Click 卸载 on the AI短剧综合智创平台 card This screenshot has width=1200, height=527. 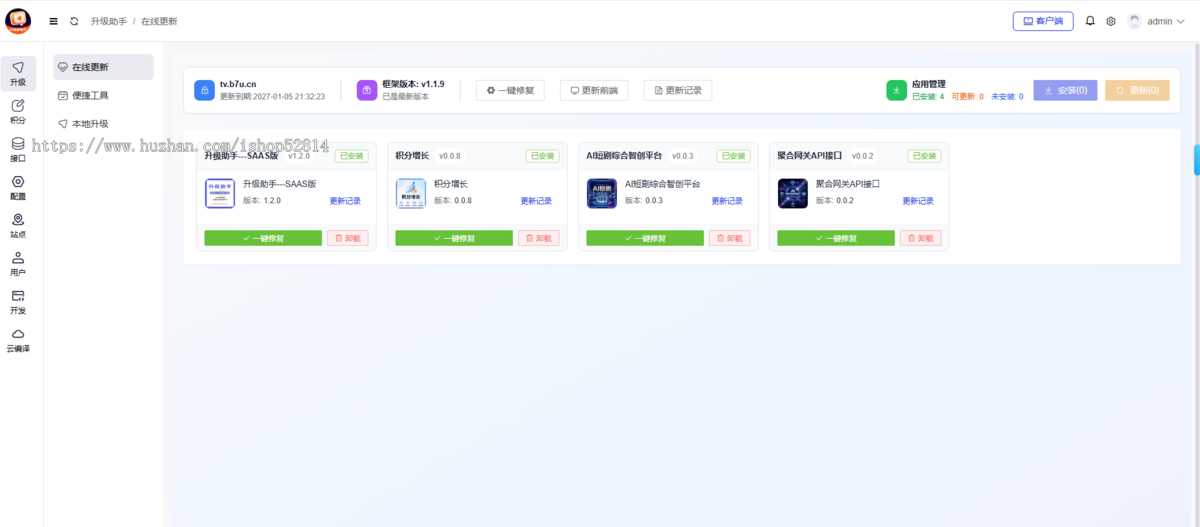click(x=729, y=238)
